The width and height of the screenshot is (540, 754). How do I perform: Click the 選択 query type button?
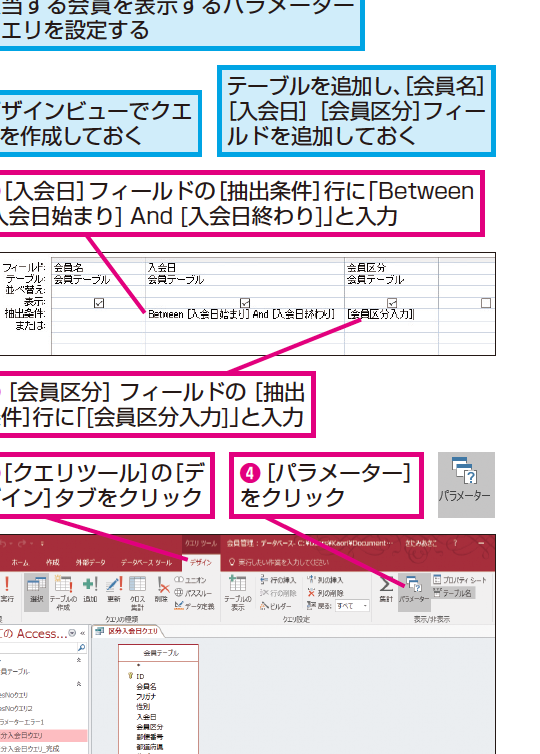36,591
